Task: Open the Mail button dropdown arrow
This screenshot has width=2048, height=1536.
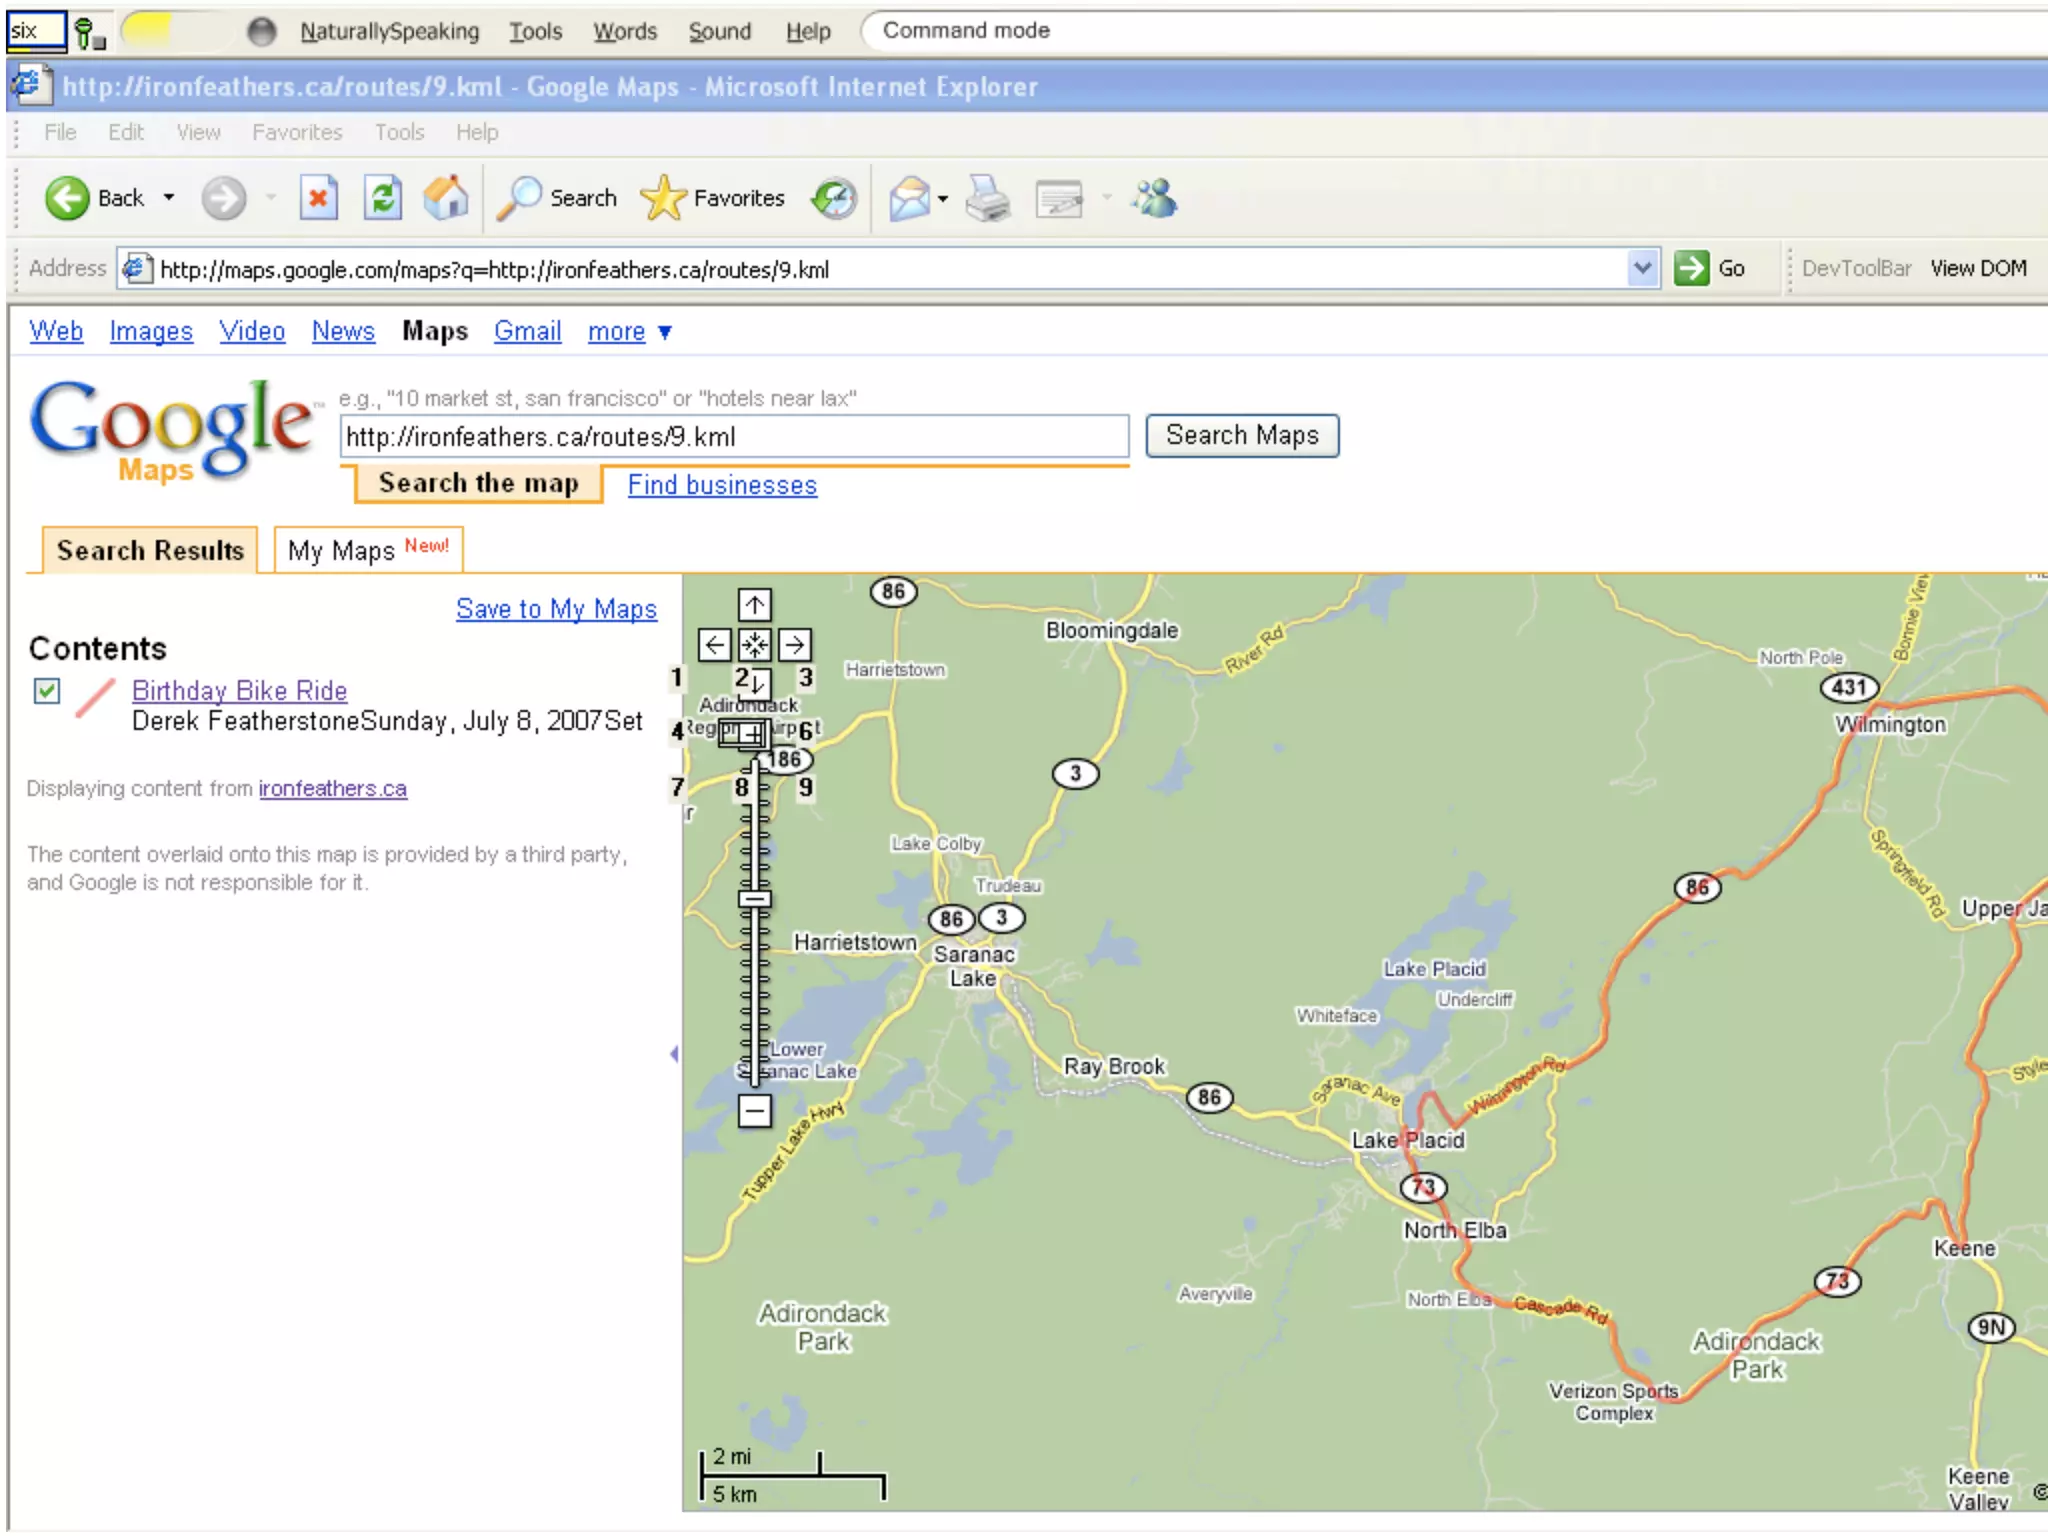Action: pyautogui.click(x=943, y=198)
